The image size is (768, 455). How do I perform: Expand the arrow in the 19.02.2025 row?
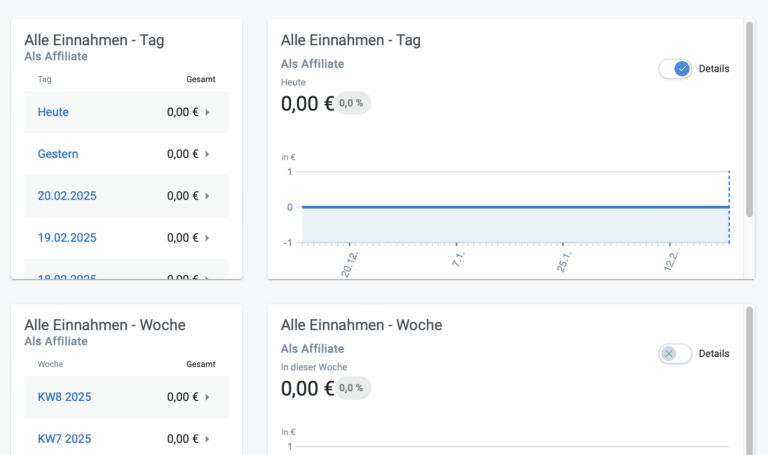207,238
